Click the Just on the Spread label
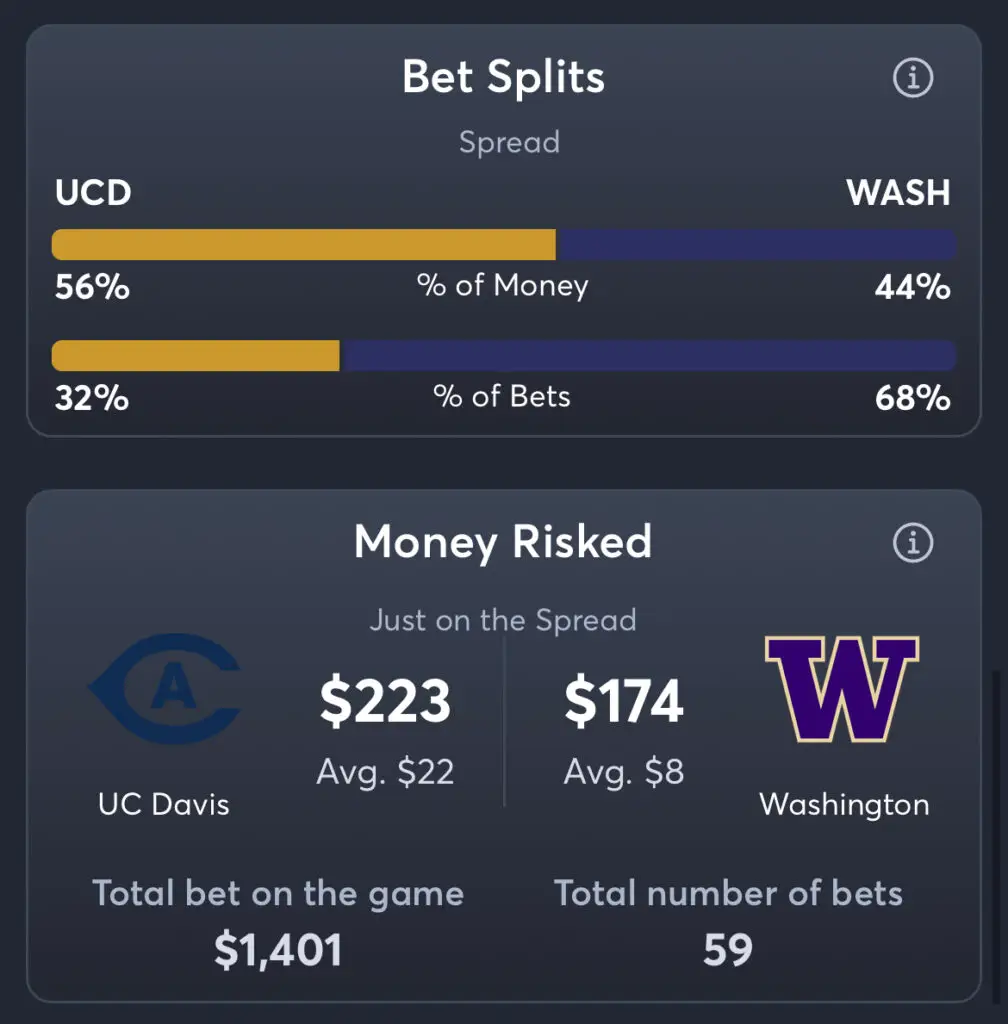 (x=503, y=620)
